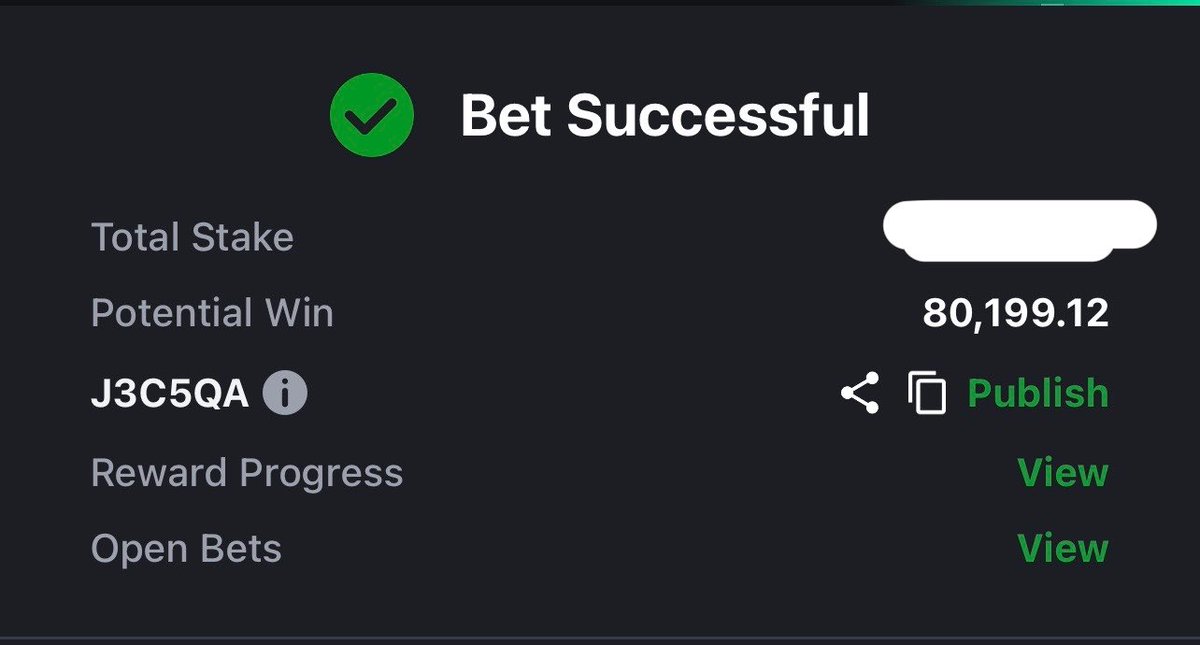Viewport: 1200px width, 645px height.
Task: Open the info icon beside J3C5QA
Action: point(285,394)
